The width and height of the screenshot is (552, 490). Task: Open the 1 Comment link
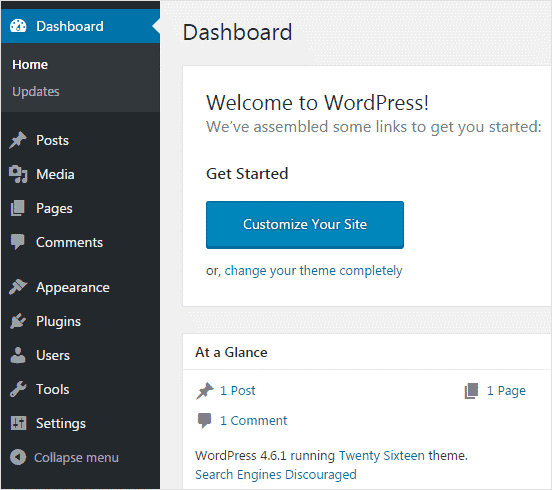click(253, 421)
